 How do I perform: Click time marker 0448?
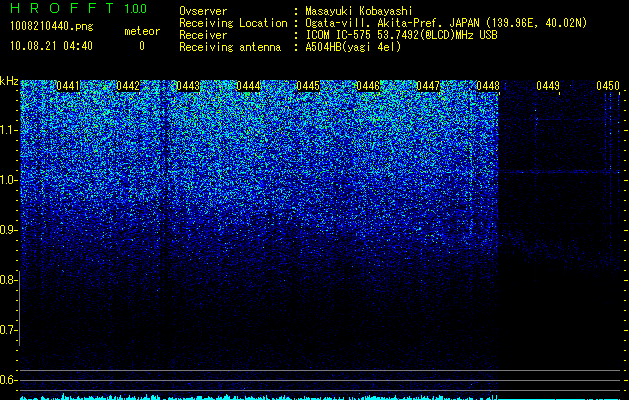pos(488,86)
